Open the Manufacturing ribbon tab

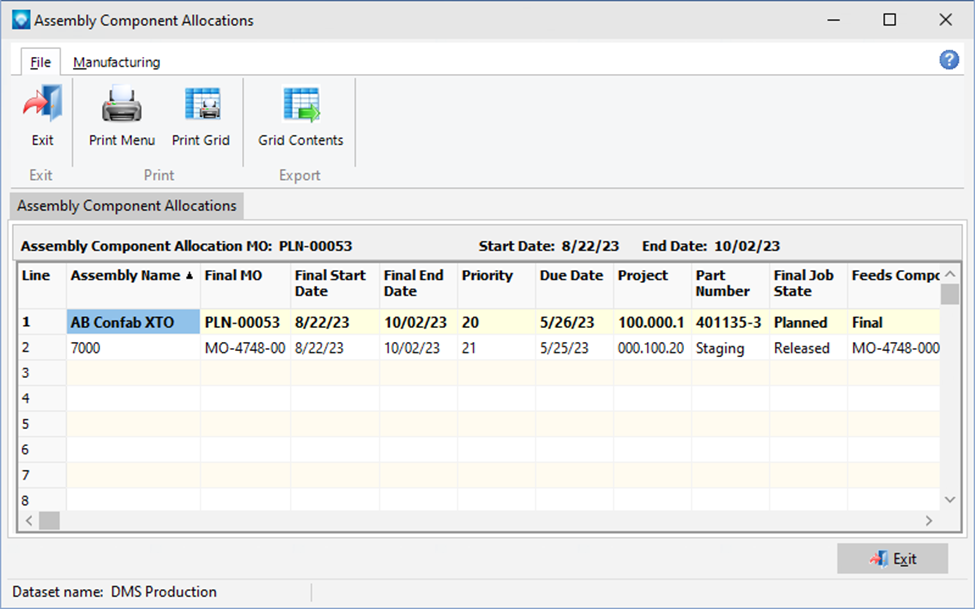point(116,62)
